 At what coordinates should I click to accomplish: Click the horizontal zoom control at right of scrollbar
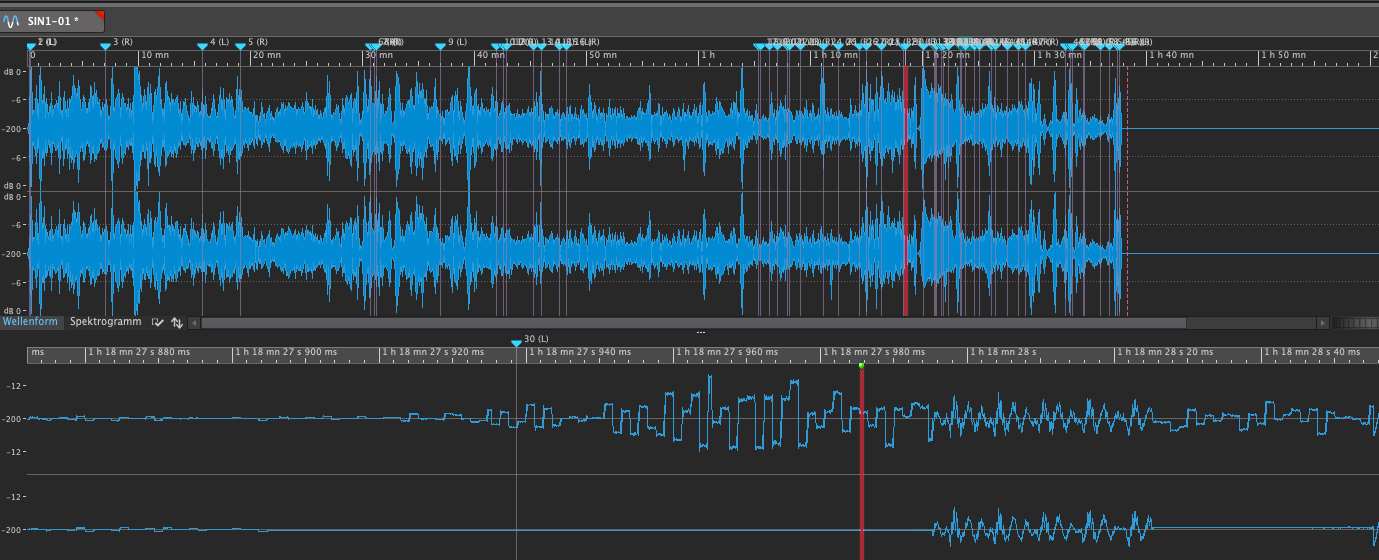[1355, 323]
